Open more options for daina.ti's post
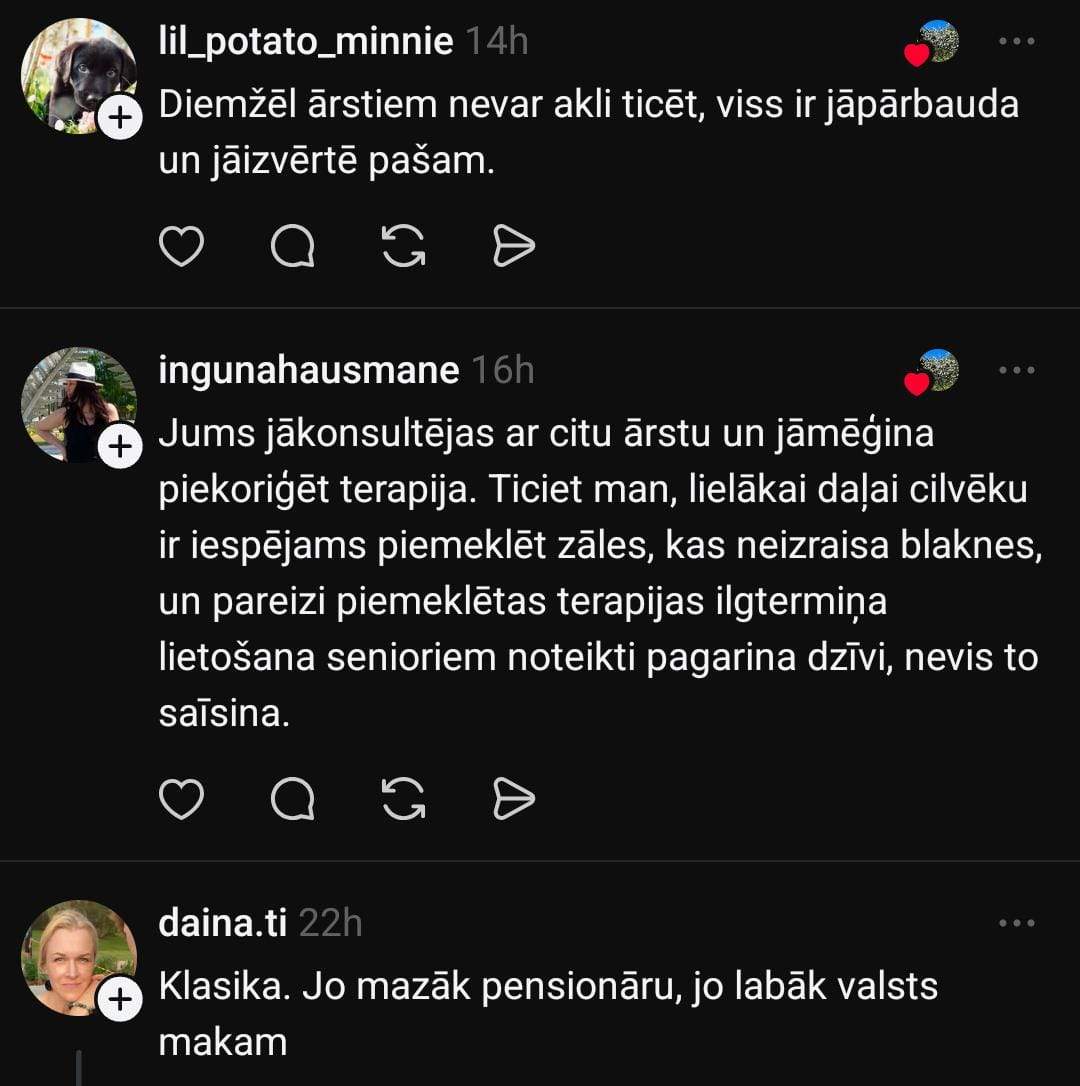Screen dimensions: 1080x1086 coord(1016,923)
